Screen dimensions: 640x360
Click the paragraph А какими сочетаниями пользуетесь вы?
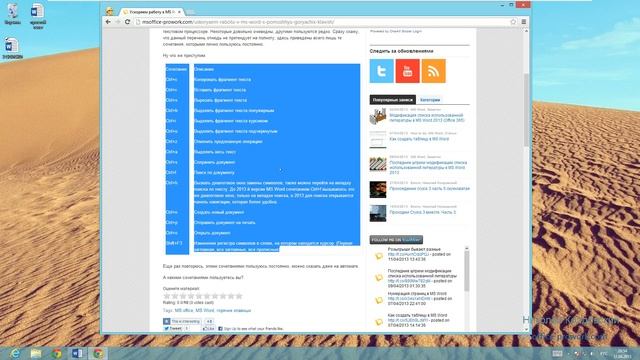203,278
